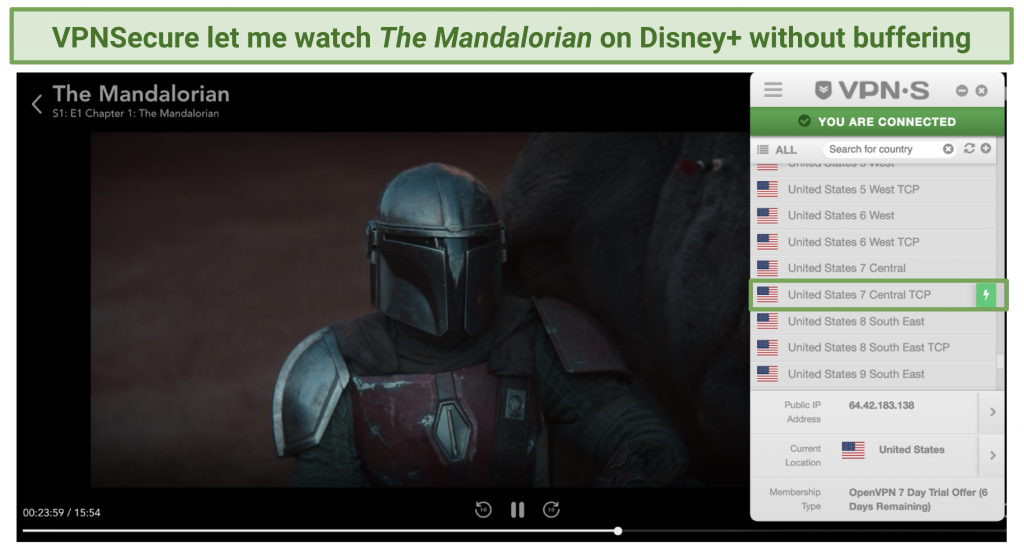Open the ALL server list filter
The image size is (1024, 554).
point(777,150)
